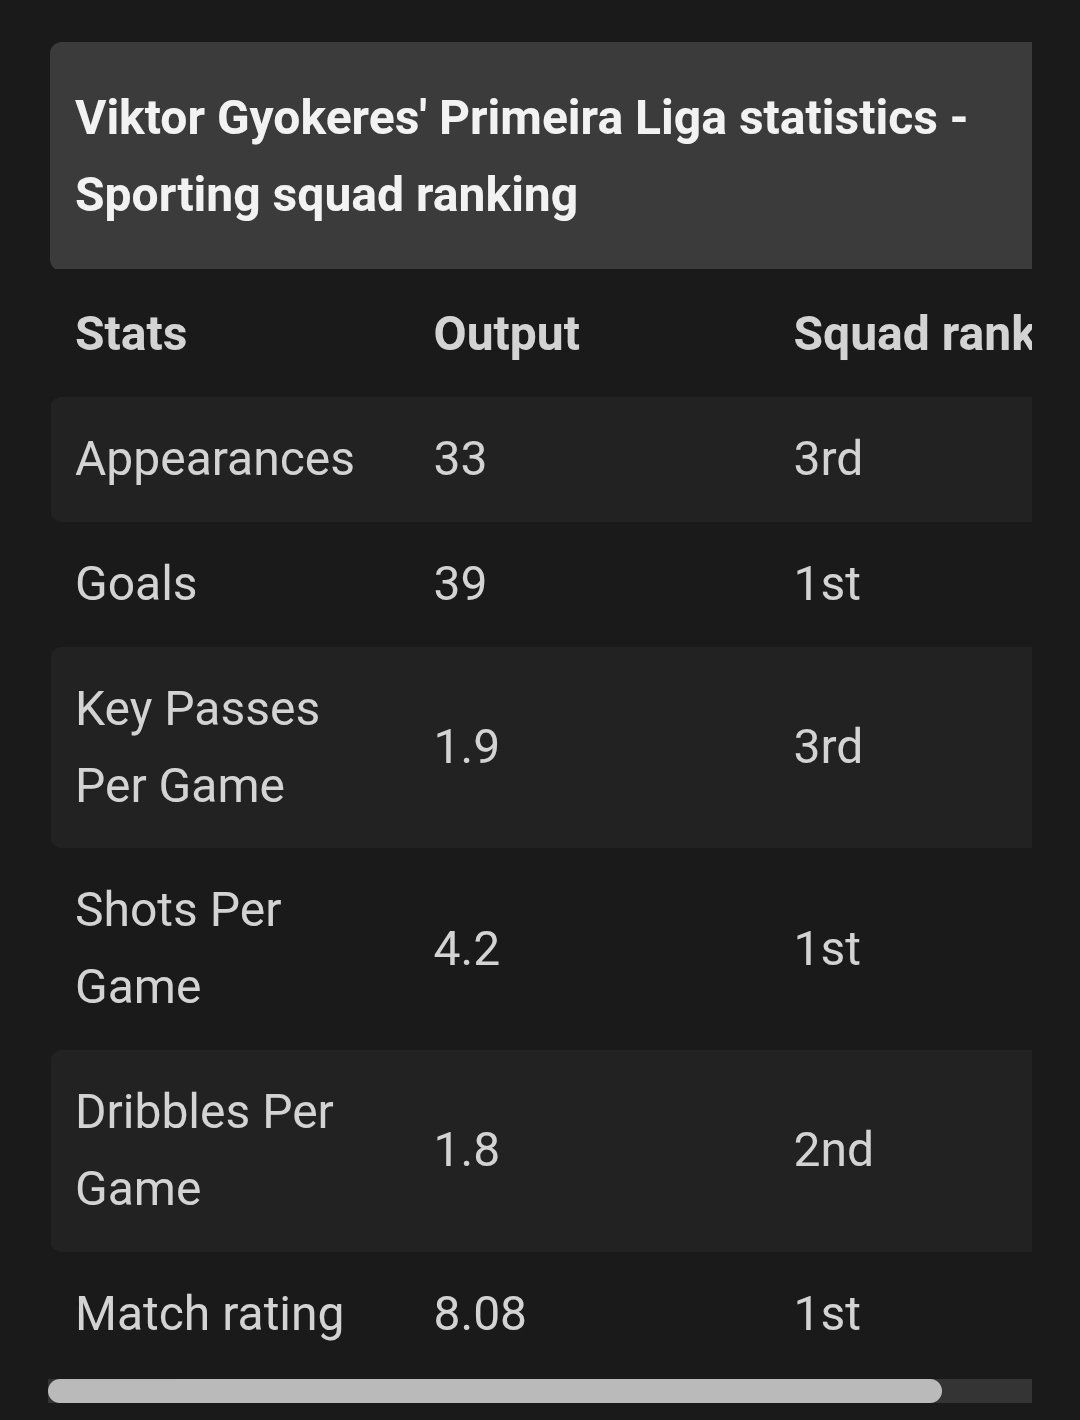Click the horizontal scrollbar thumb
Image resolution: width=1080 pixels, height=1420 pixels.
(495, 1391)
